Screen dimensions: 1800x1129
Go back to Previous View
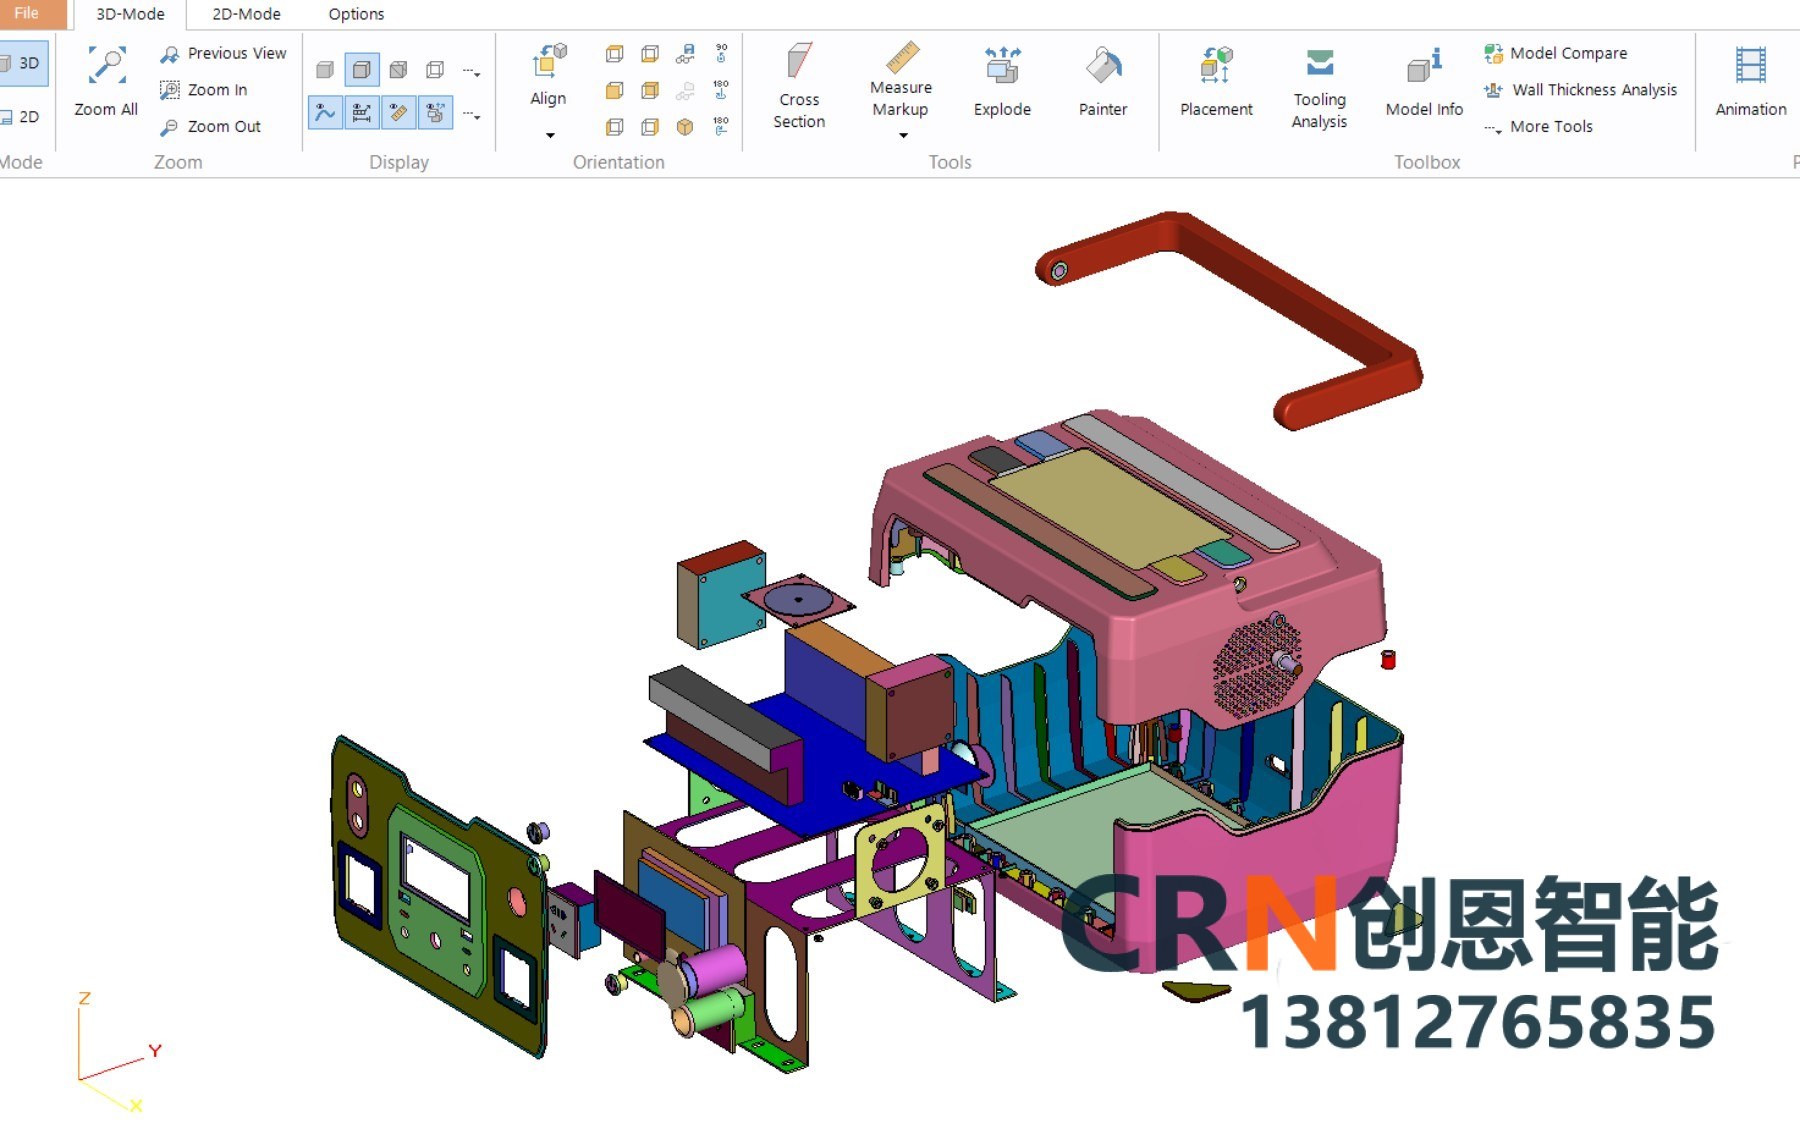tap(224, 53)
